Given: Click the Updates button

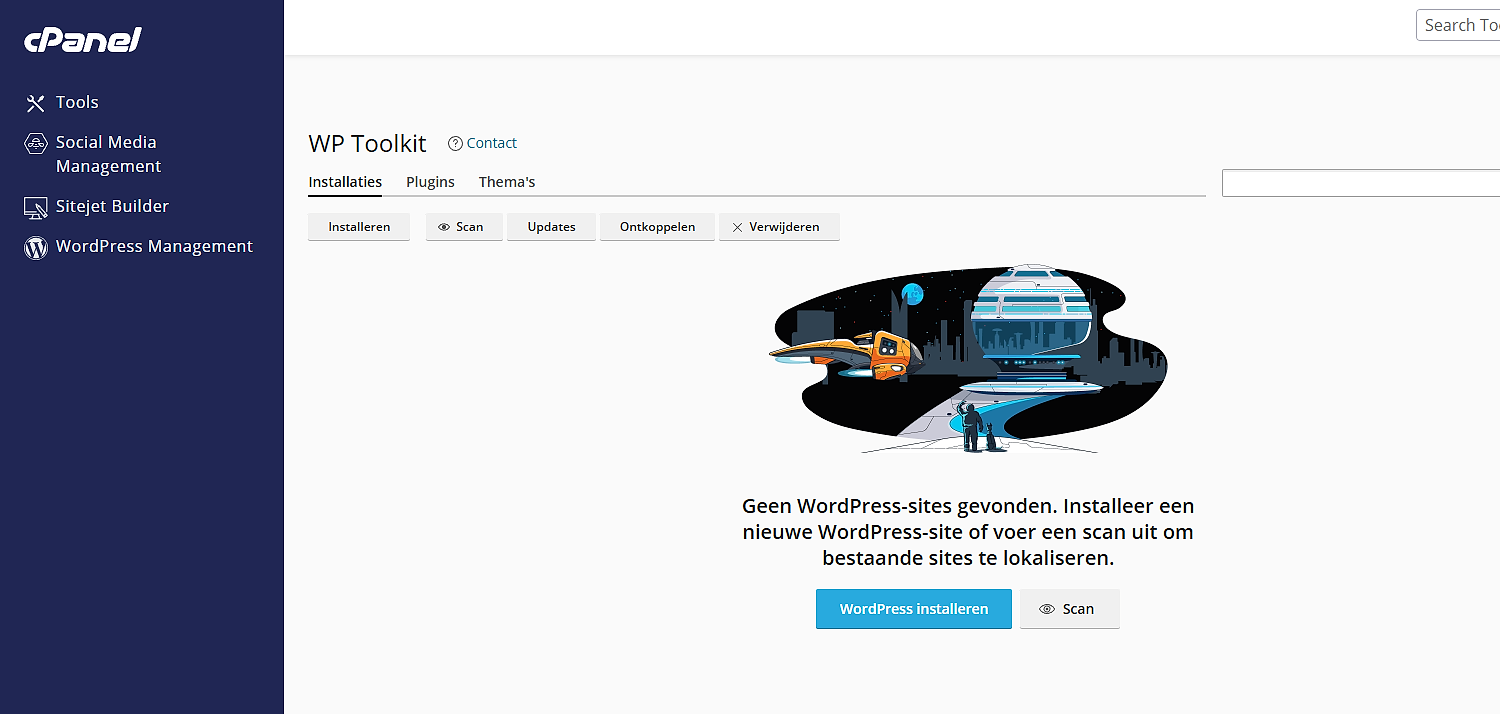Looking at the screenshot, I should point(551,227).
